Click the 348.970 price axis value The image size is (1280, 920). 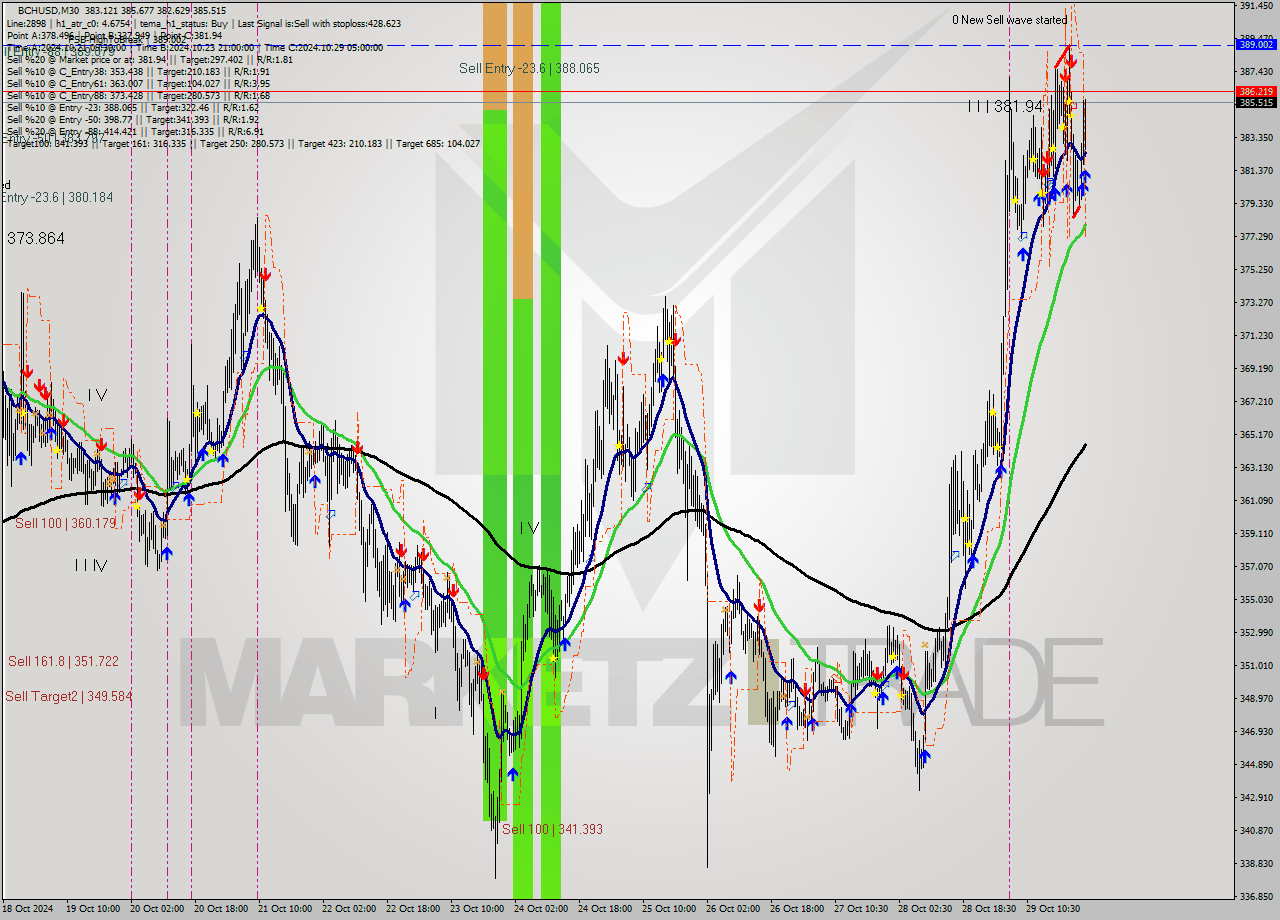coord(1256,698)
